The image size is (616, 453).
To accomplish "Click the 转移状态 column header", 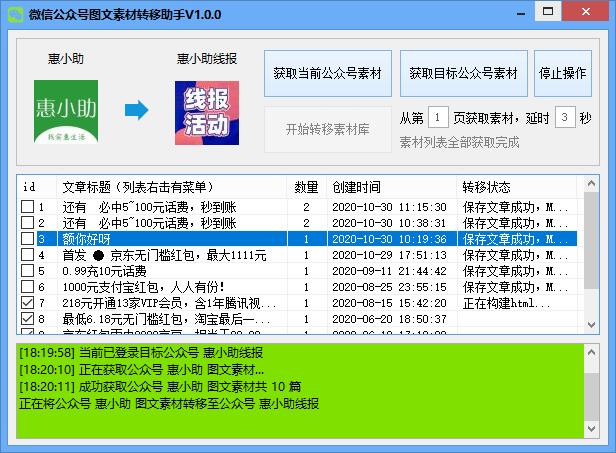I will 487,187.
